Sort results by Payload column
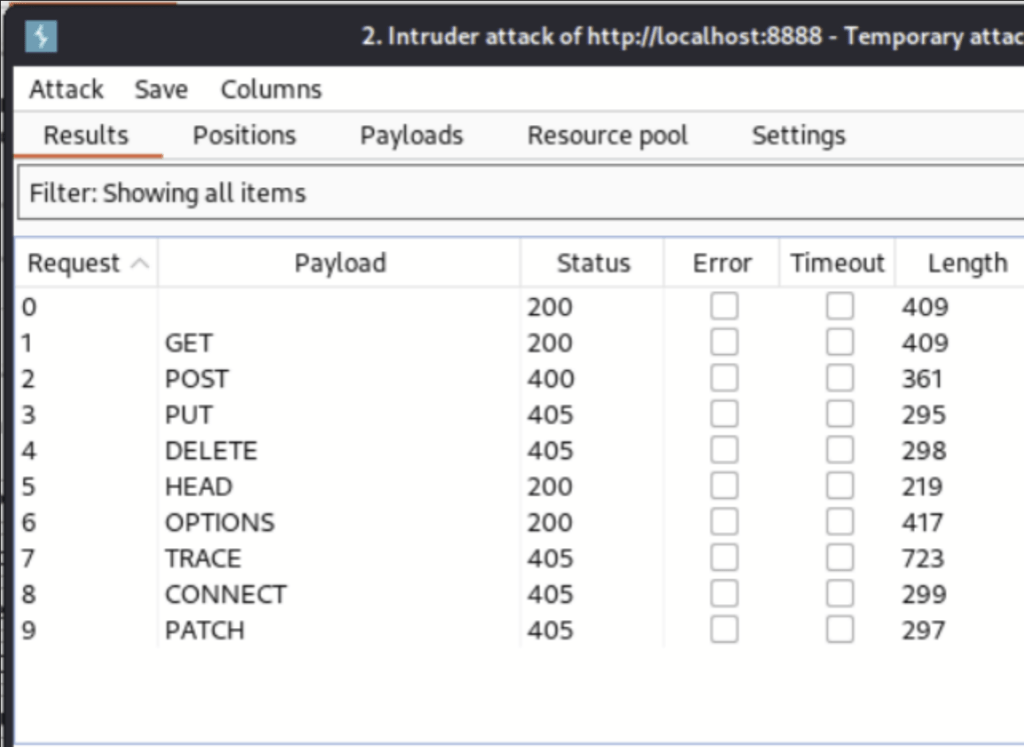Viewport: 1024px width, 747px height. (339, 263)
